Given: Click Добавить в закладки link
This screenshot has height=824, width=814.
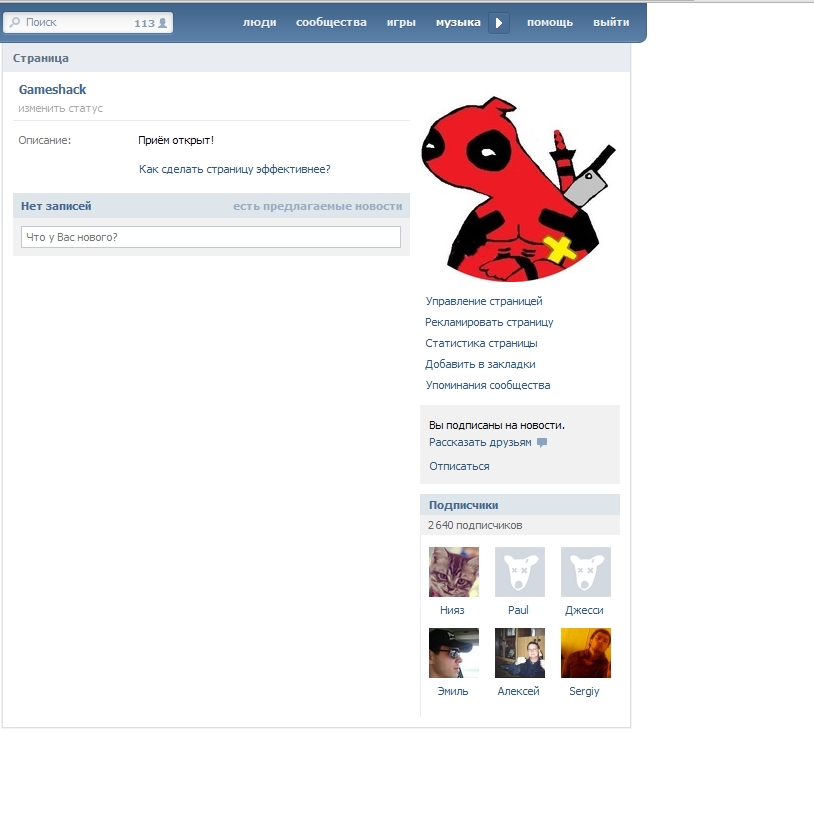Looking at the screenshot, I should pyautogui.click(x=480, y=364).
